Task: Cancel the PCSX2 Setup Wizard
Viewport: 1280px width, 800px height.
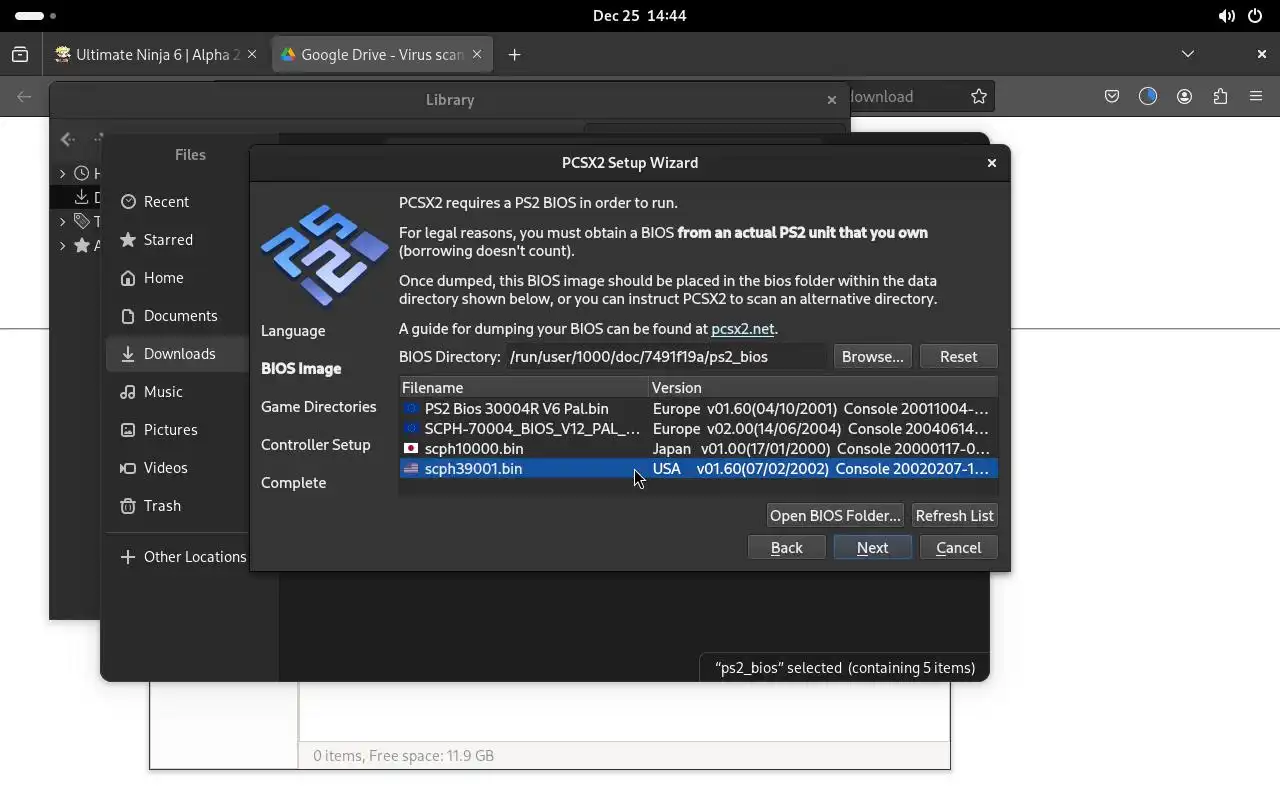Action: point(958,547)
